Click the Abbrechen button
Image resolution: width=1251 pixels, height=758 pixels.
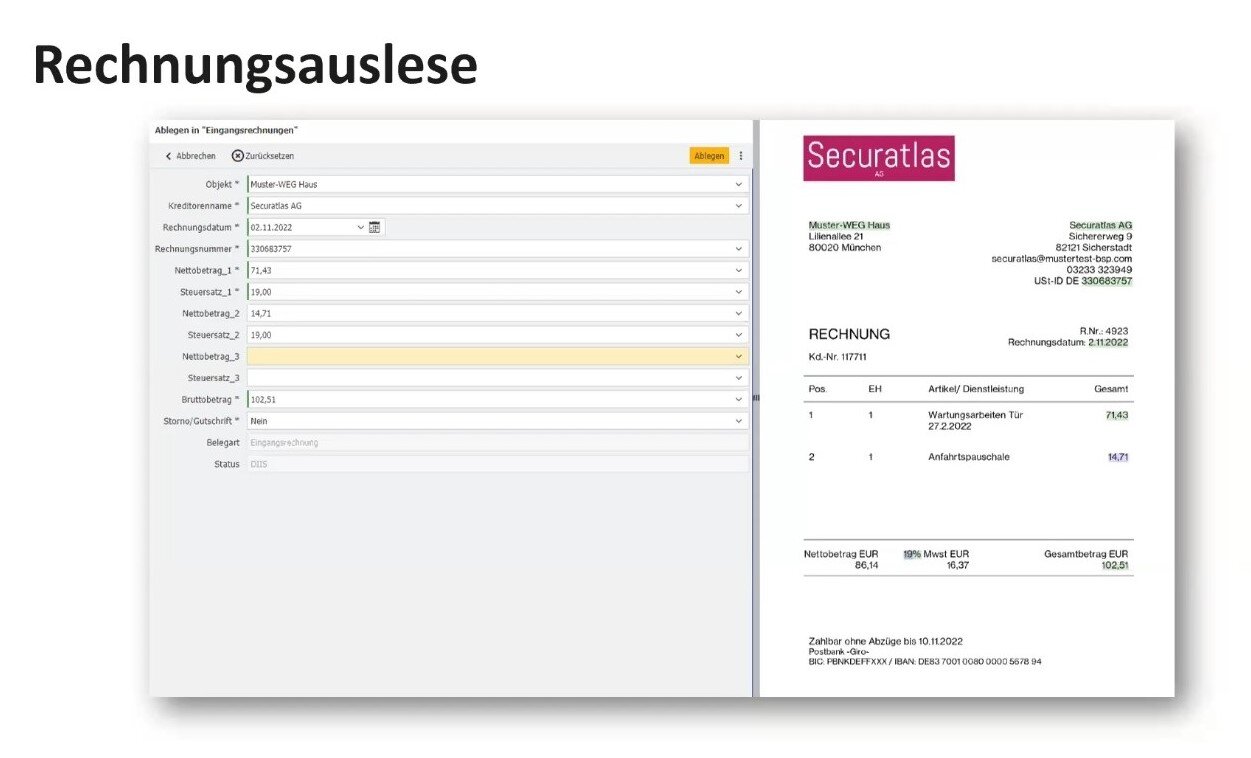190,156
